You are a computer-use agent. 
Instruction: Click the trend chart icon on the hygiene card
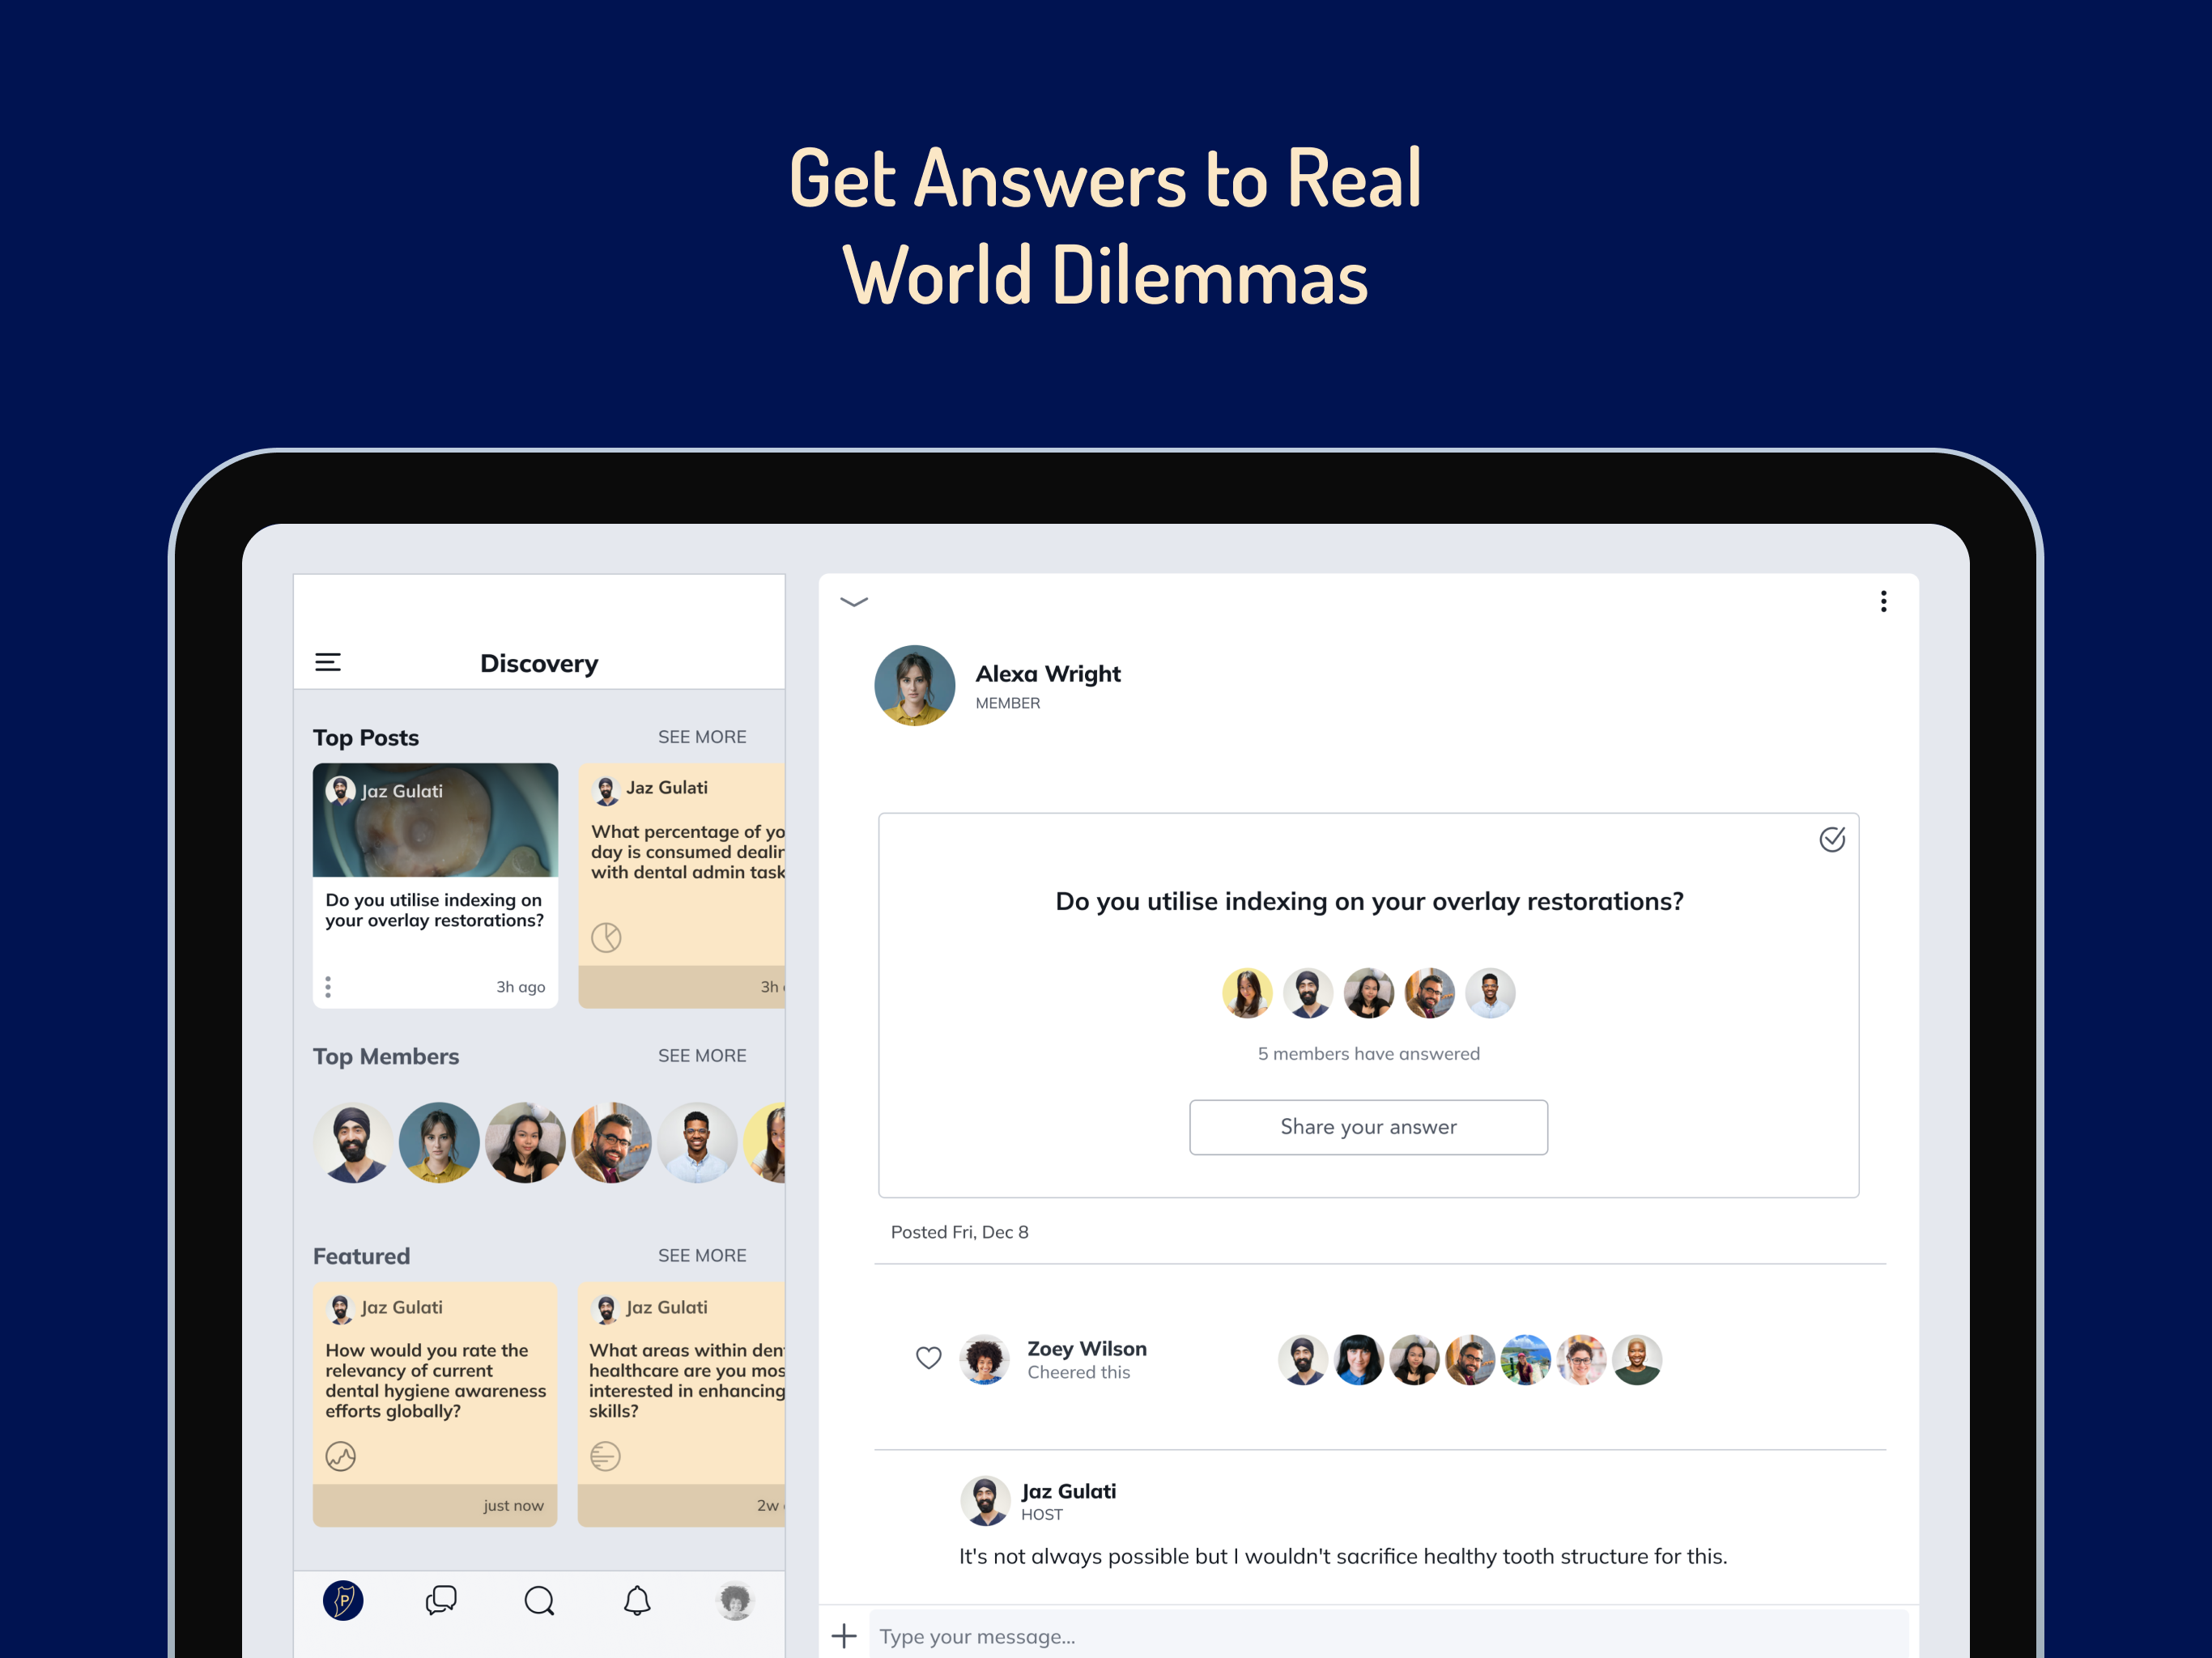coord(341,1456)
